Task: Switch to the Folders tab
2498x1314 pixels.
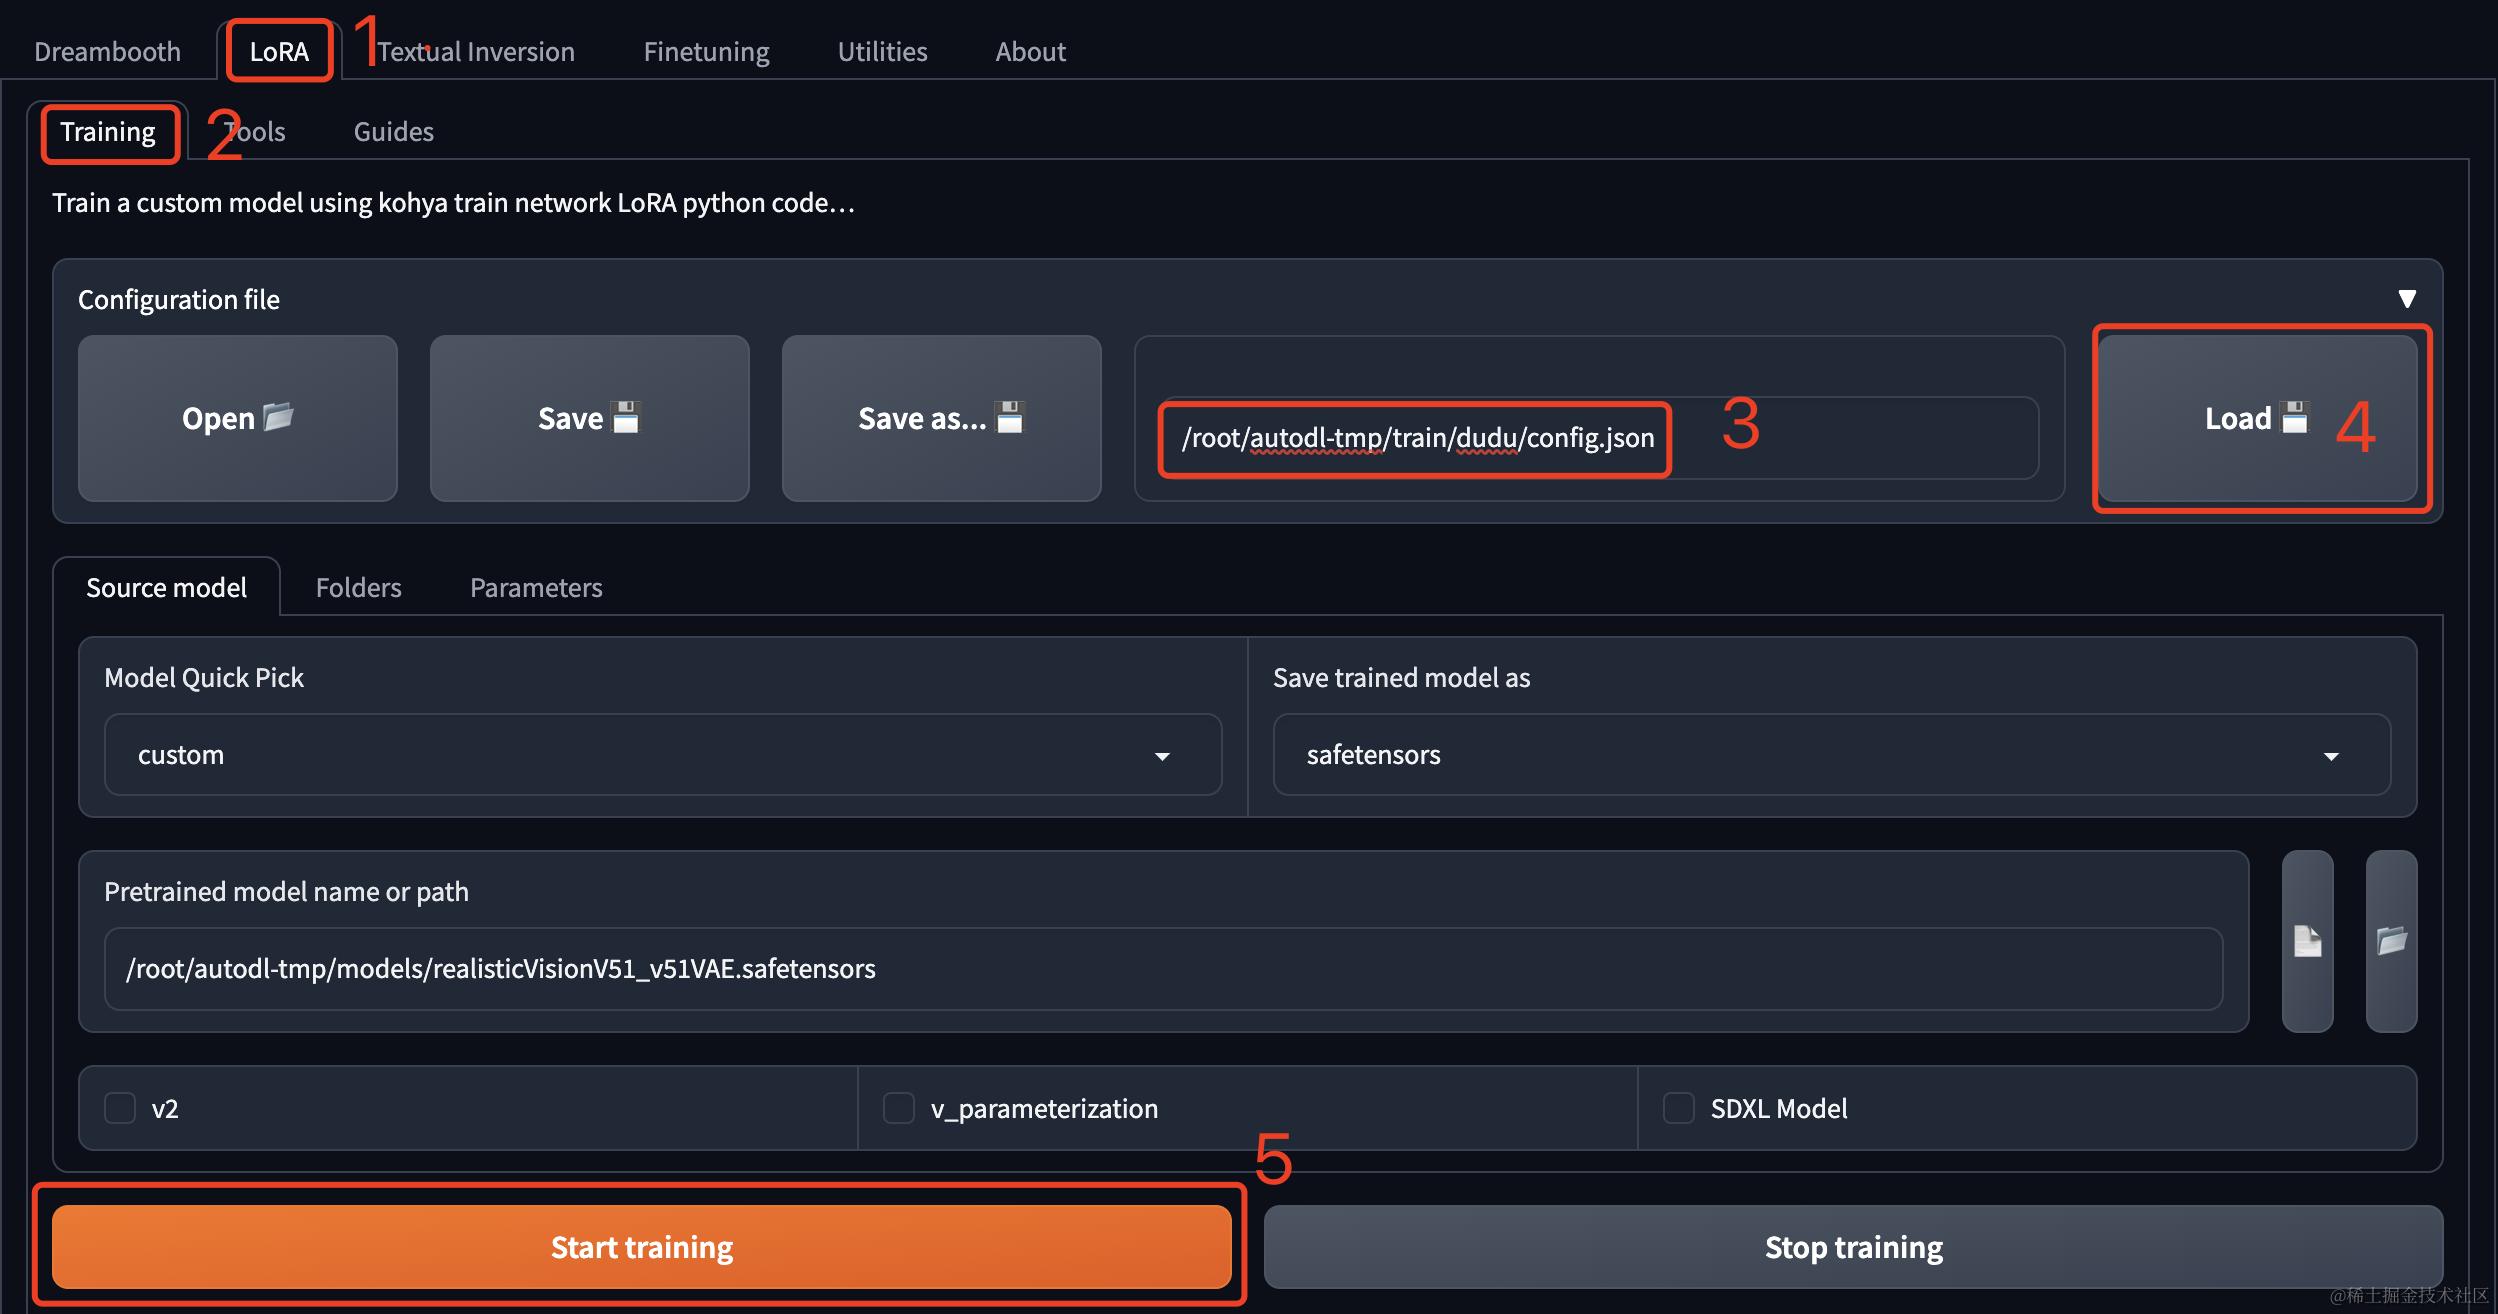Action: pos(358,587)
